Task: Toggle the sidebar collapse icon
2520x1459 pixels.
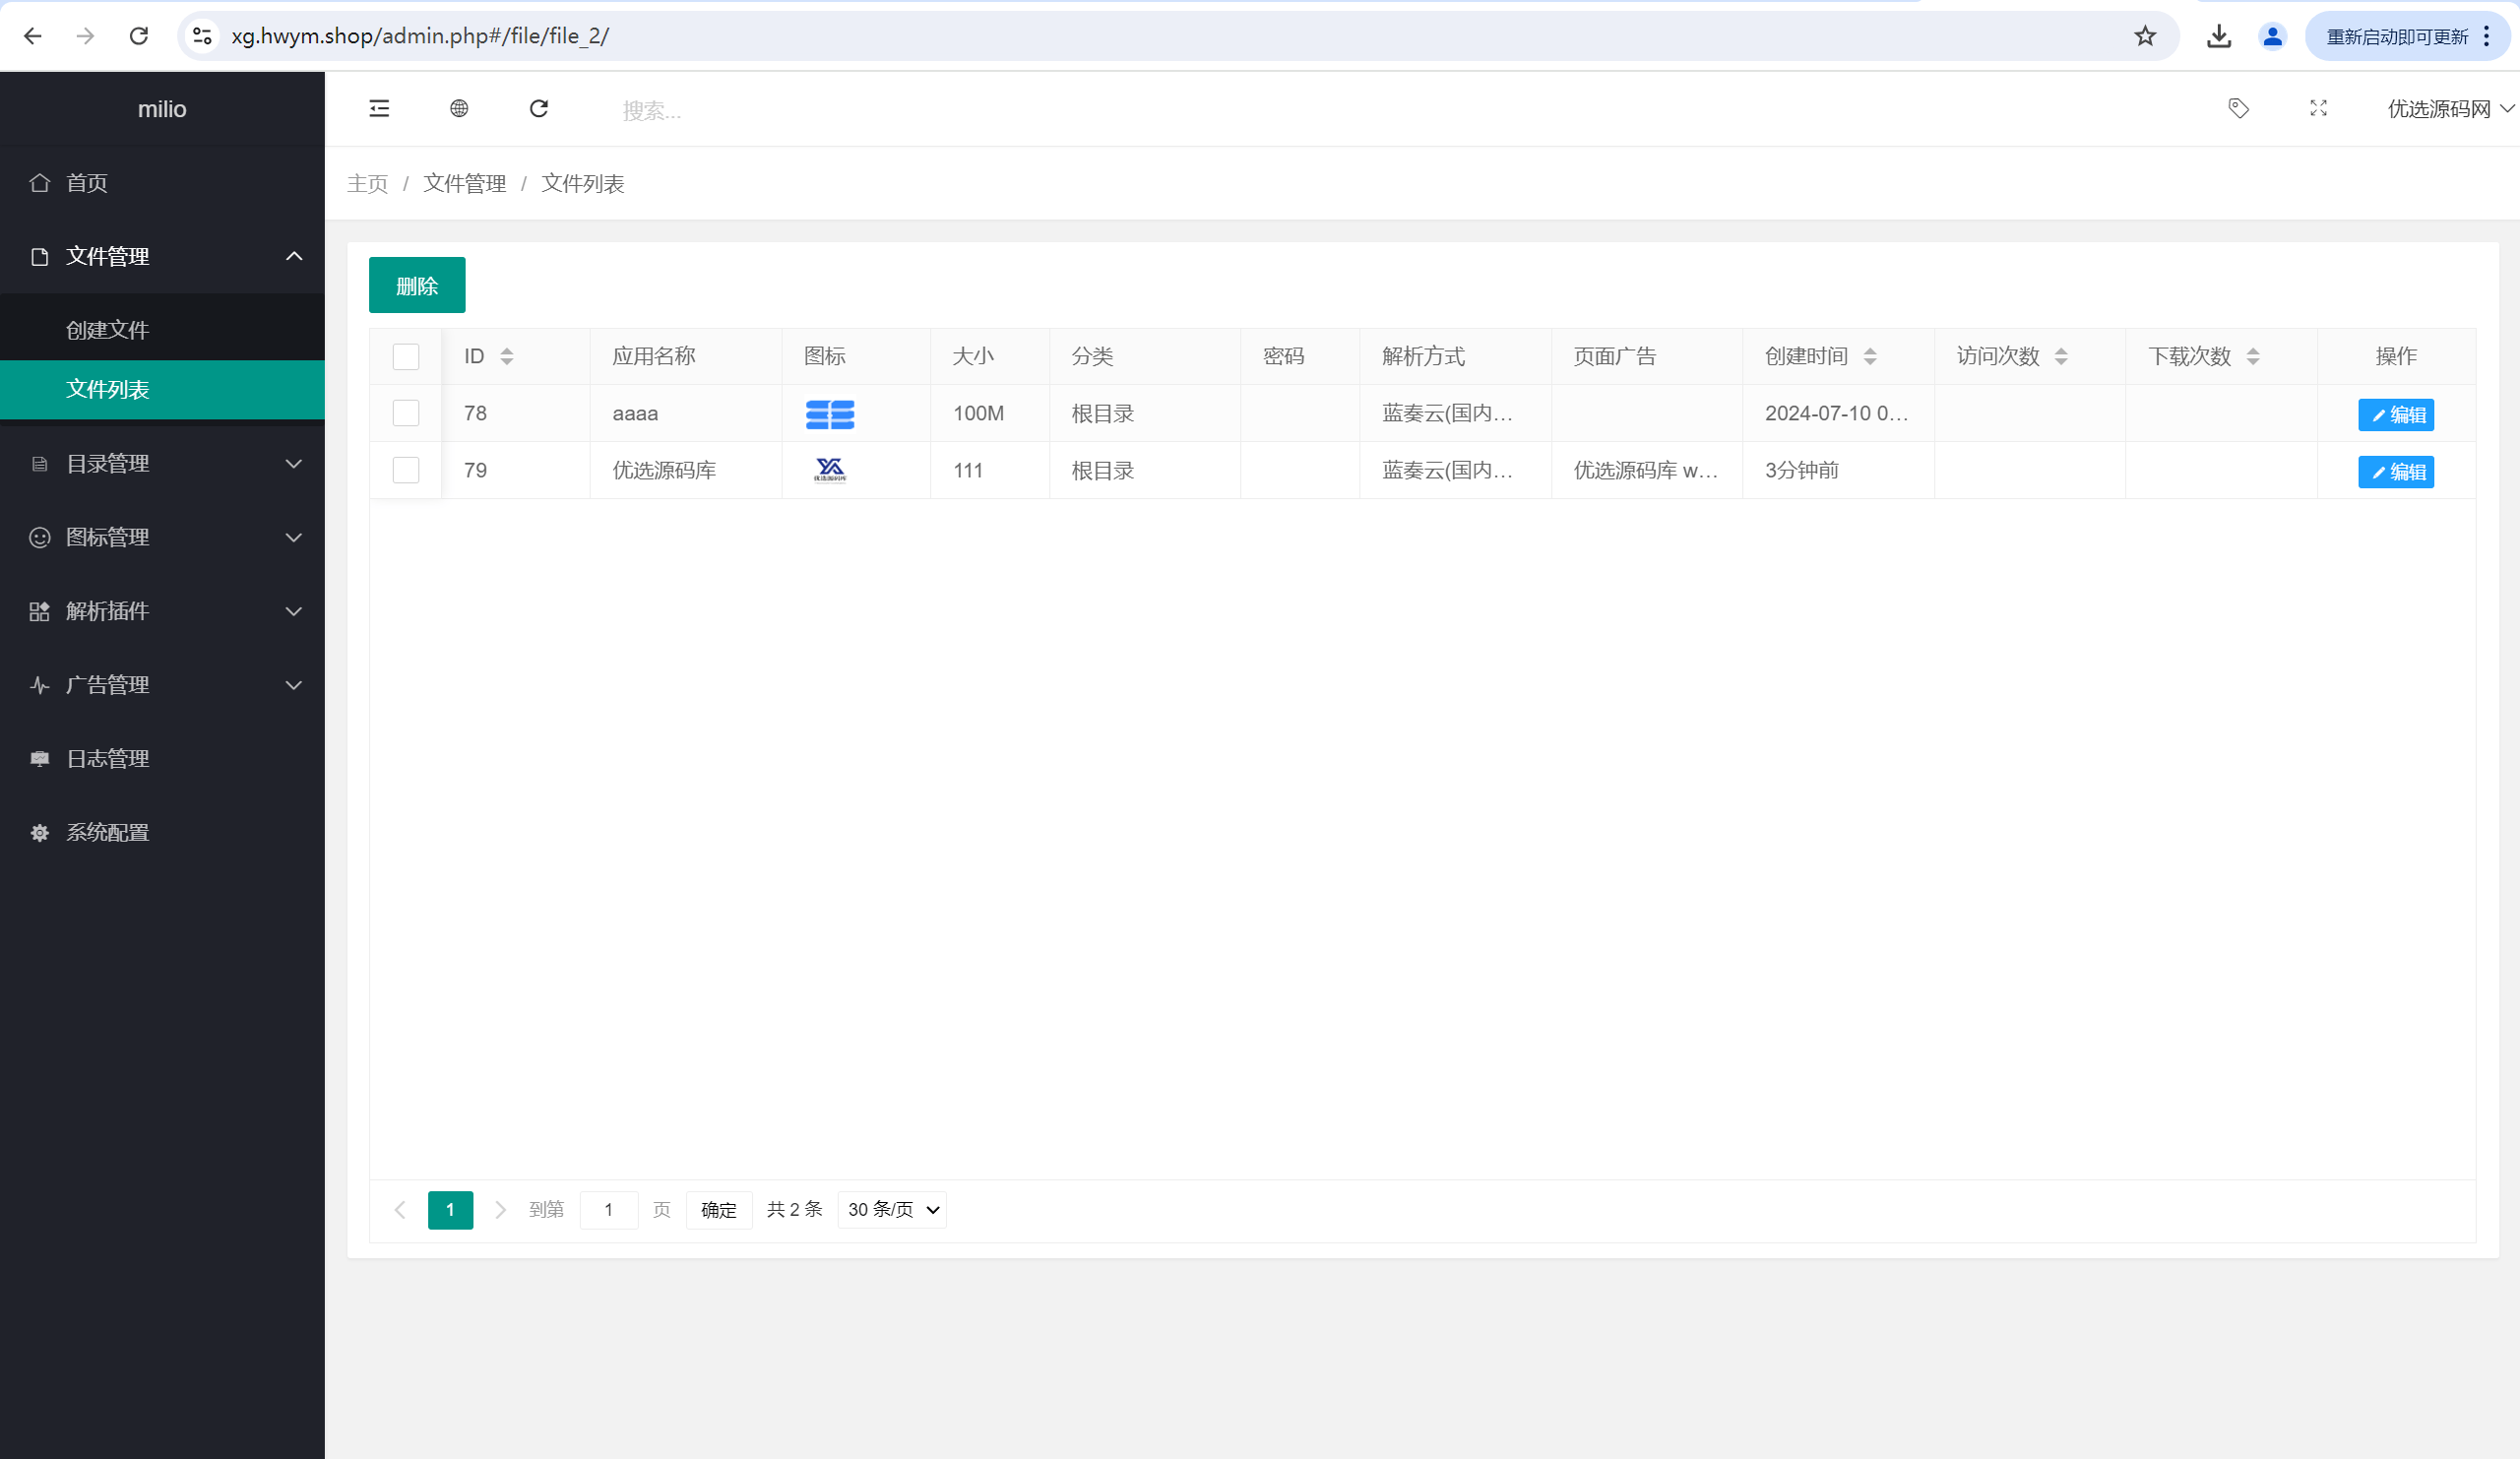Action: coord(379,108)
